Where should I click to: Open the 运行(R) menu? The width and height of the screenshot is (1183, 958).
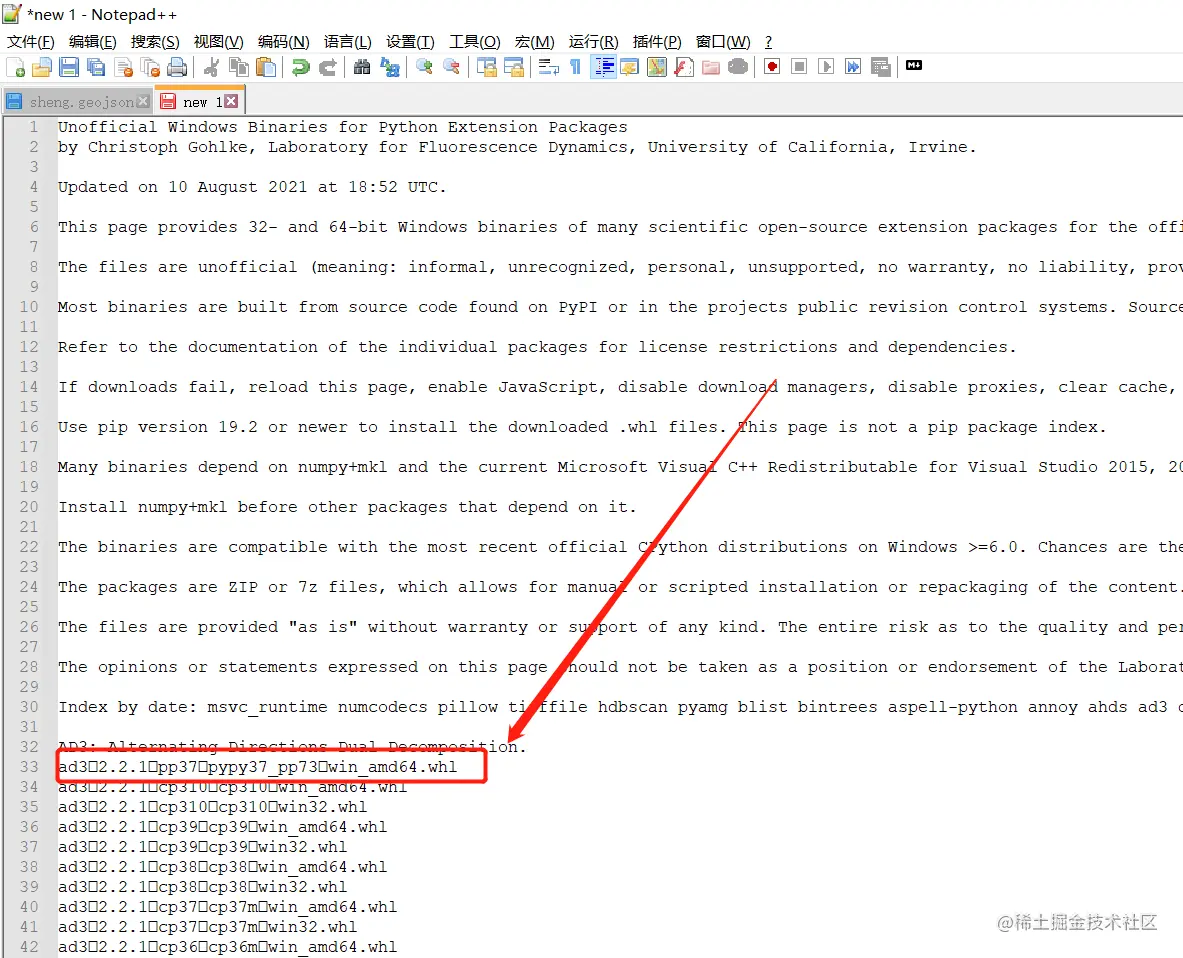coord(593,41)
